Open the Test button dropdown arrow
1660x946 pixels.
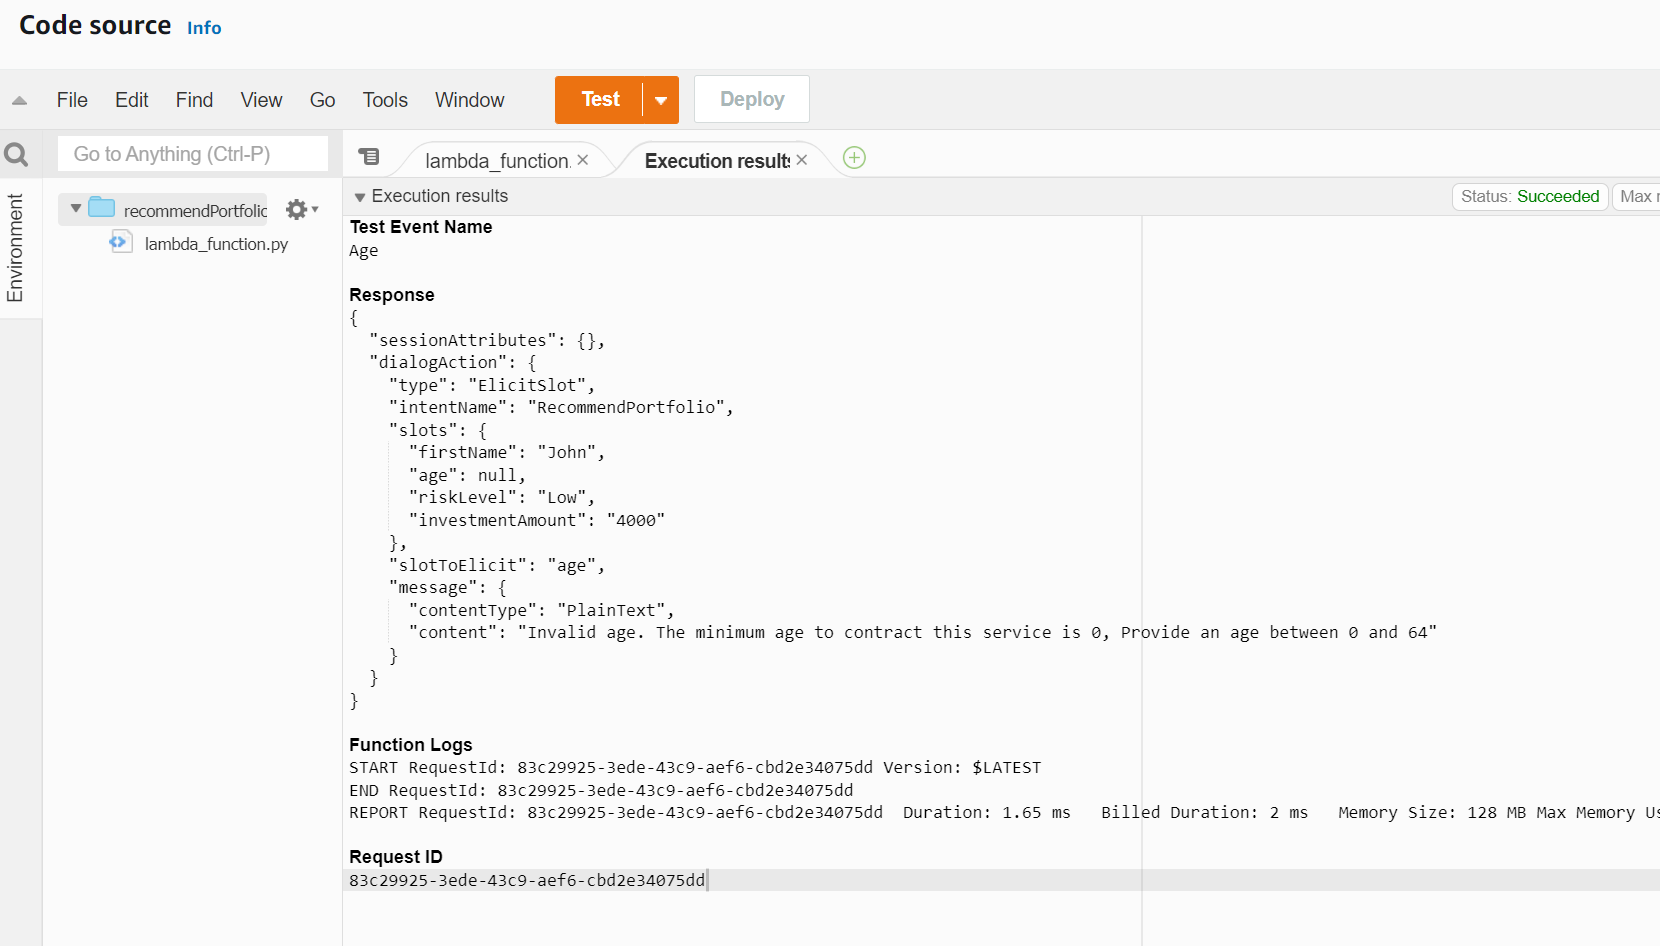coord(659,99)
